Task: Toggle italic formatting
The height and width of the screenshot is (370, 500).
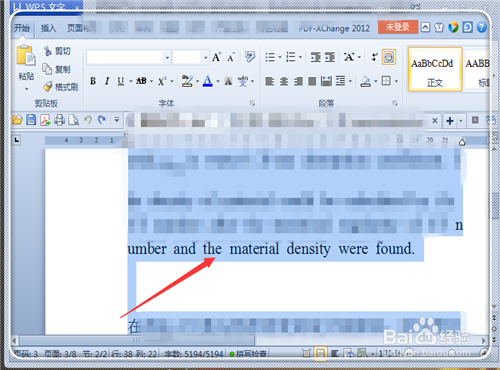Action: [107, 81]
